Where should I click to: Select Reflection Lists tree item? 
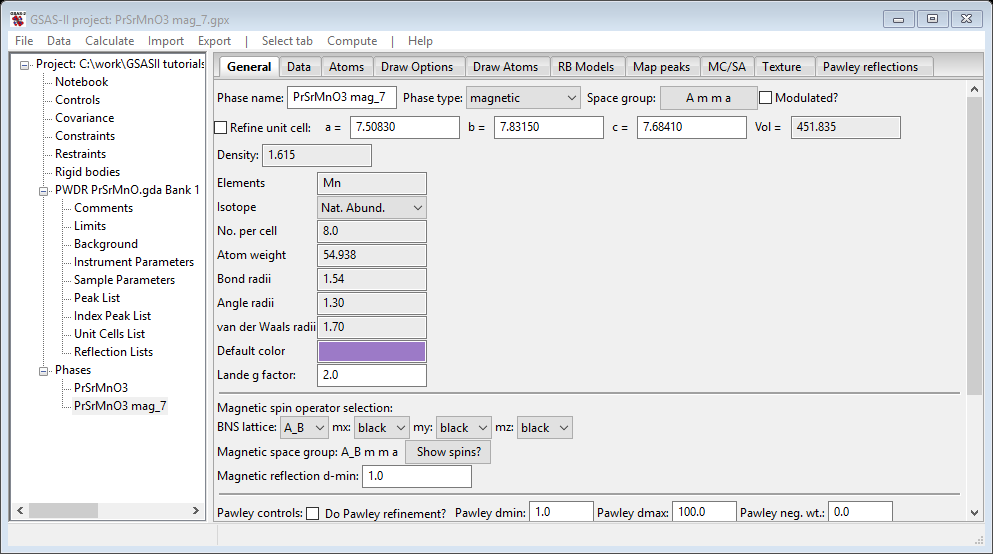click(113, 352)
